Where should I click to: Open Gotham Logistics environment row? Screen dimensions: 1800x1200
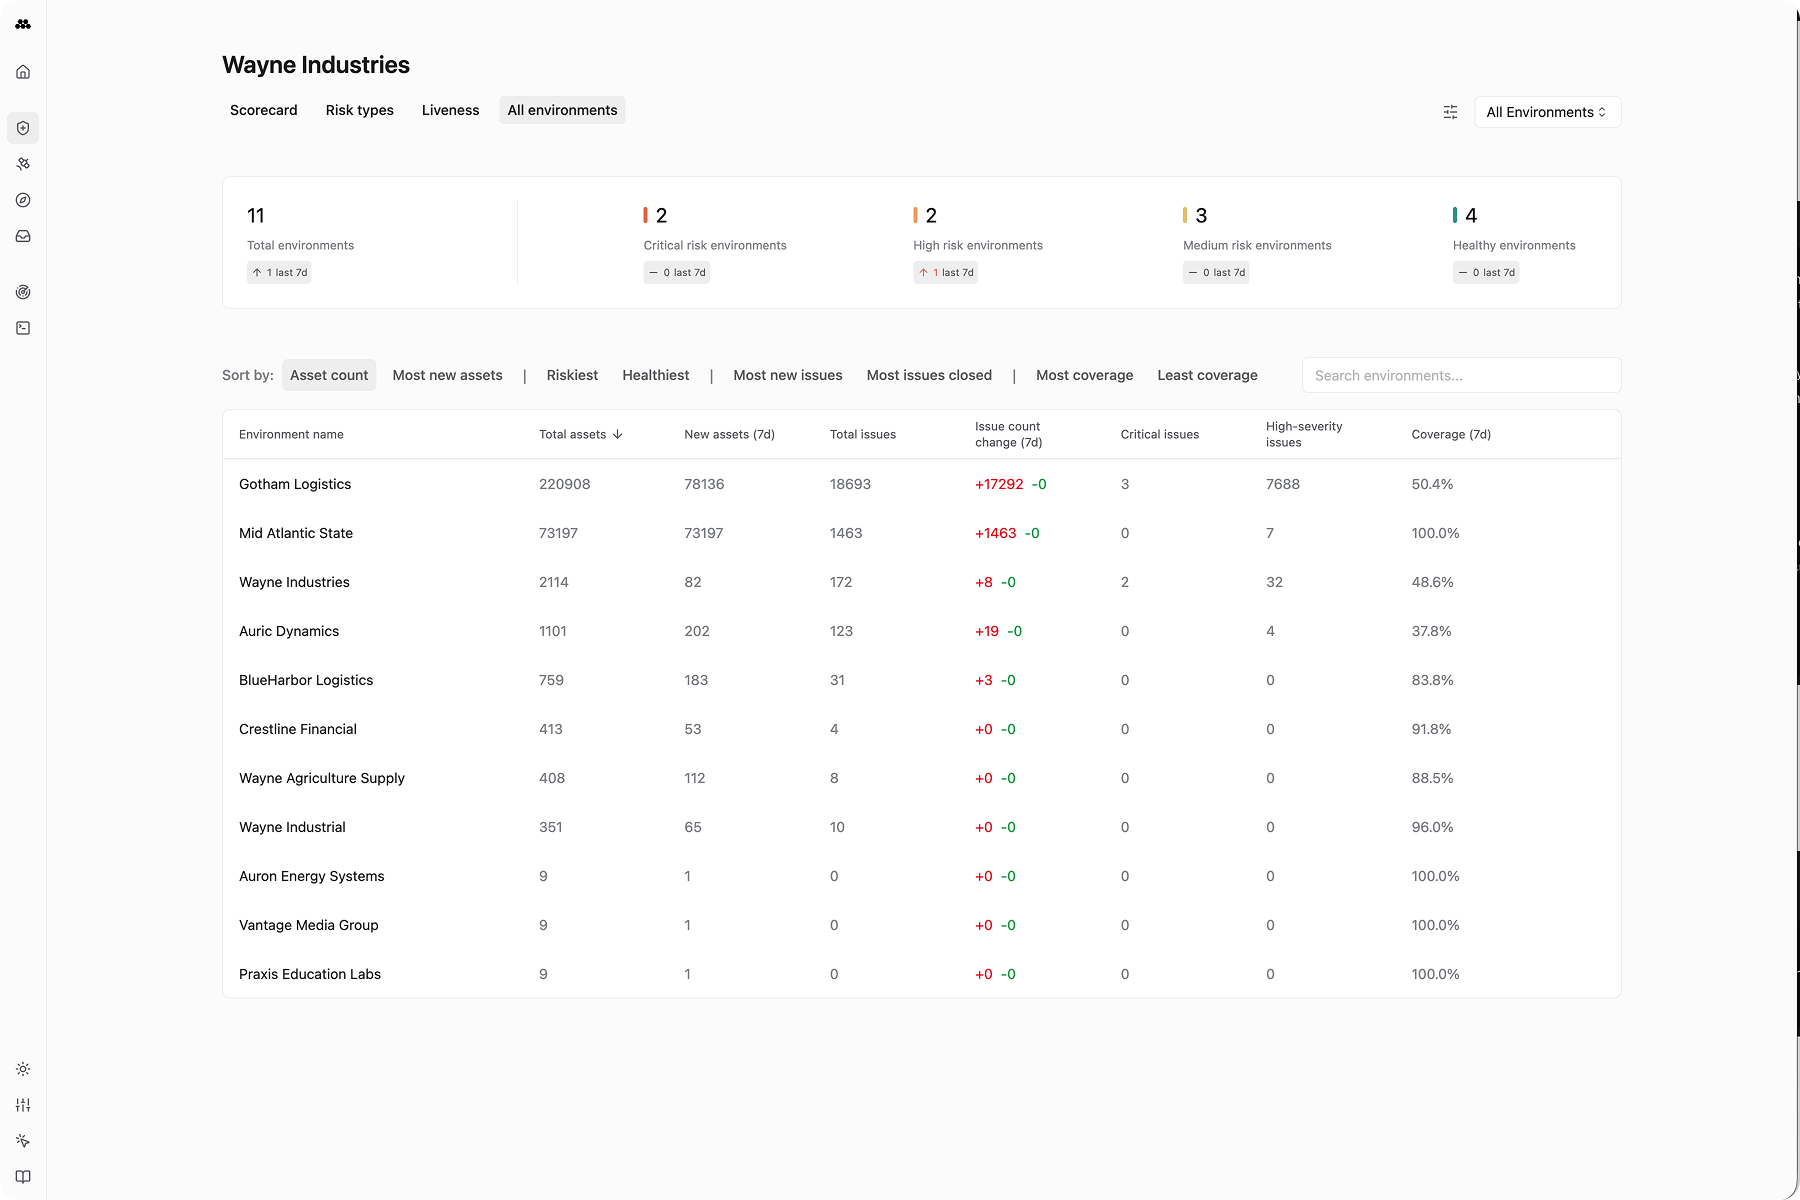[295, 484]
